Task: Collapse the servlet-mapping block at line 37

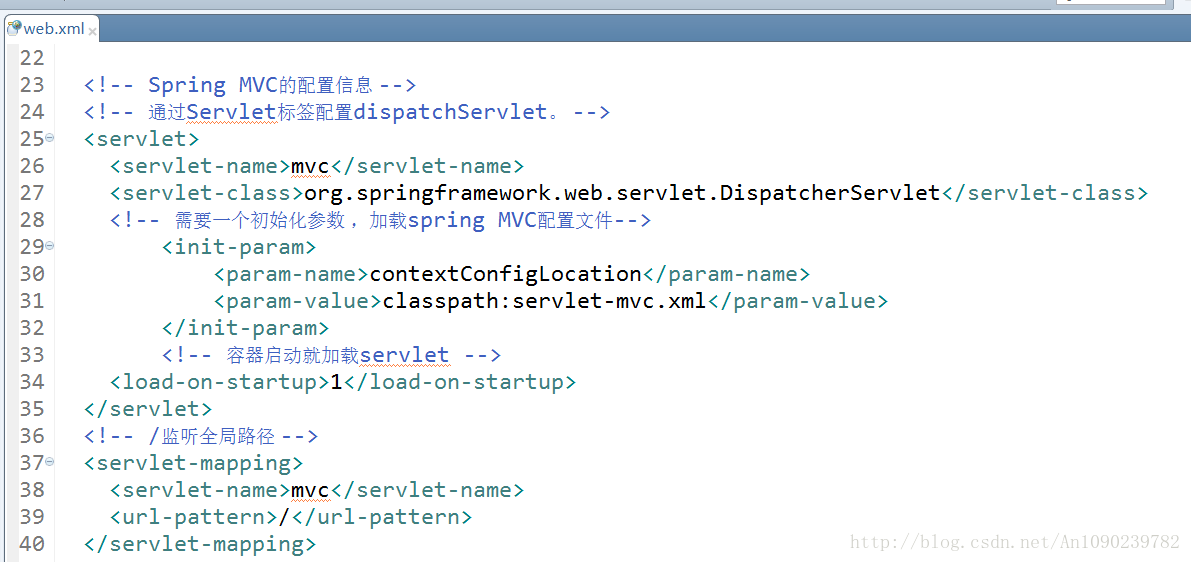Action: 49,462
